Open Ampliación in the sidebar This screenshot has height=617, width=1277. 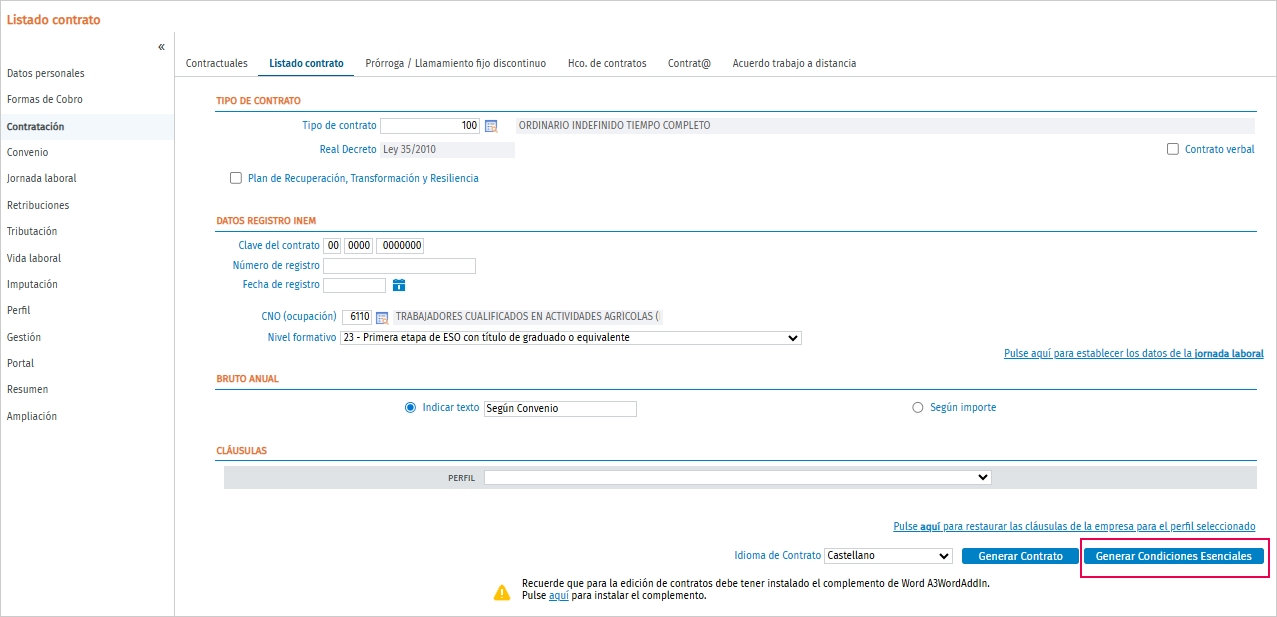32,417
